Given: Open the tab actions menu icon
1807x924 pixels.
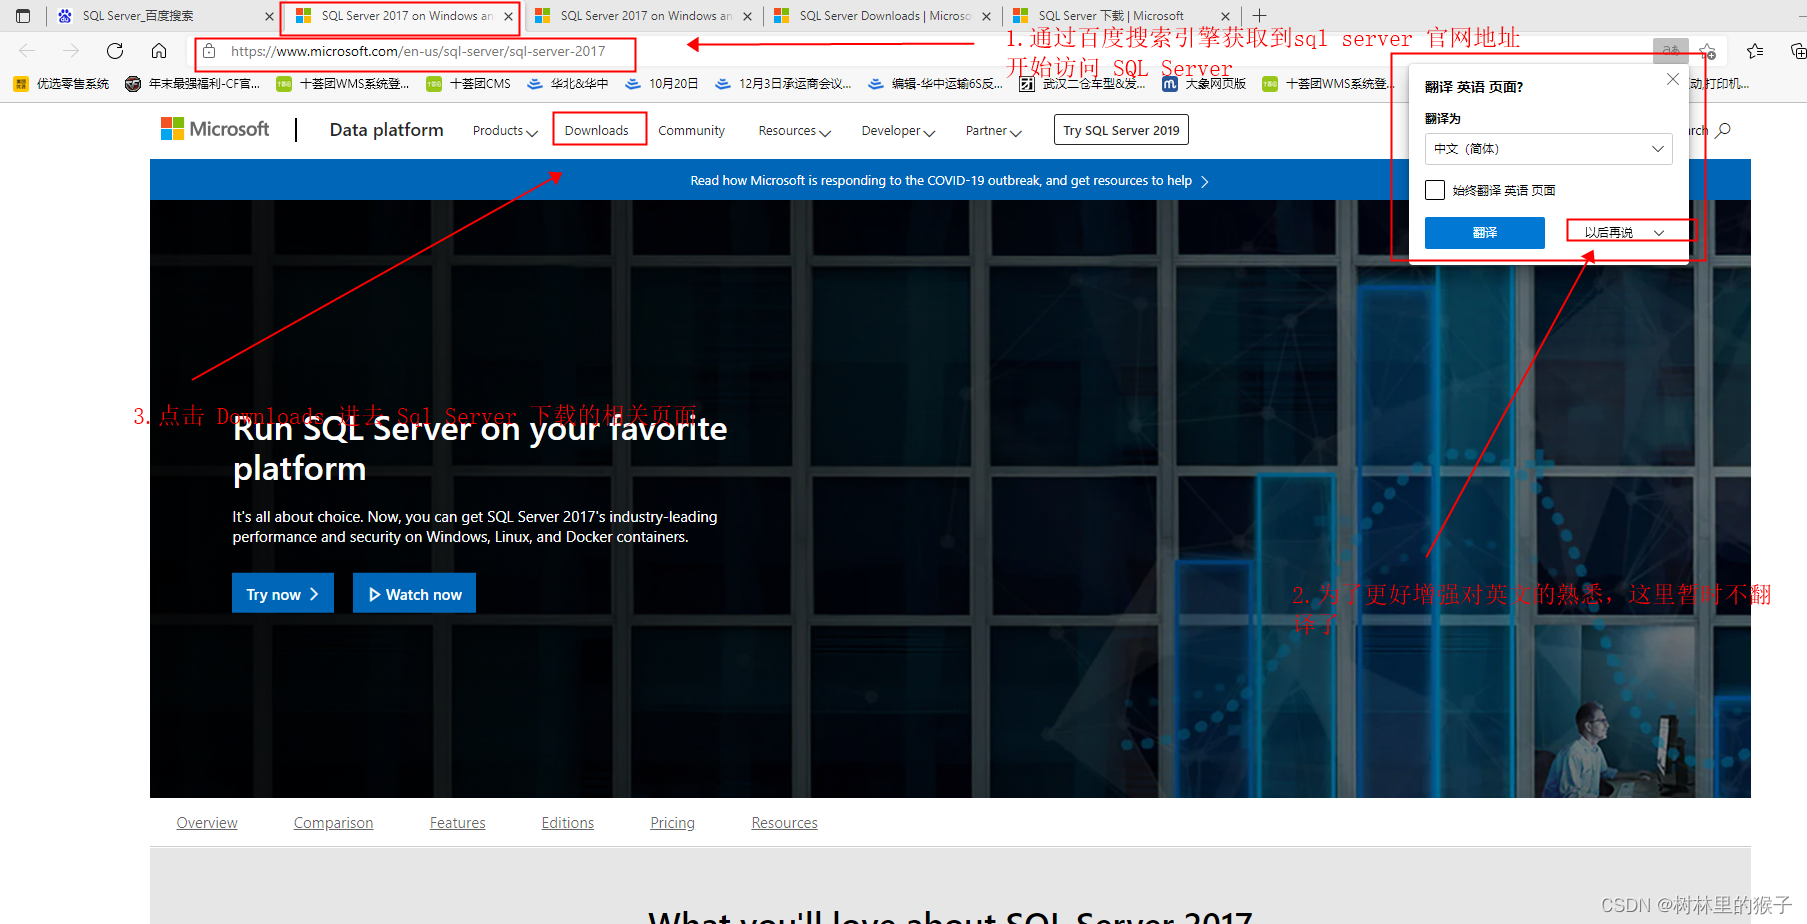Looking at the screenshot, I should 23,16.
